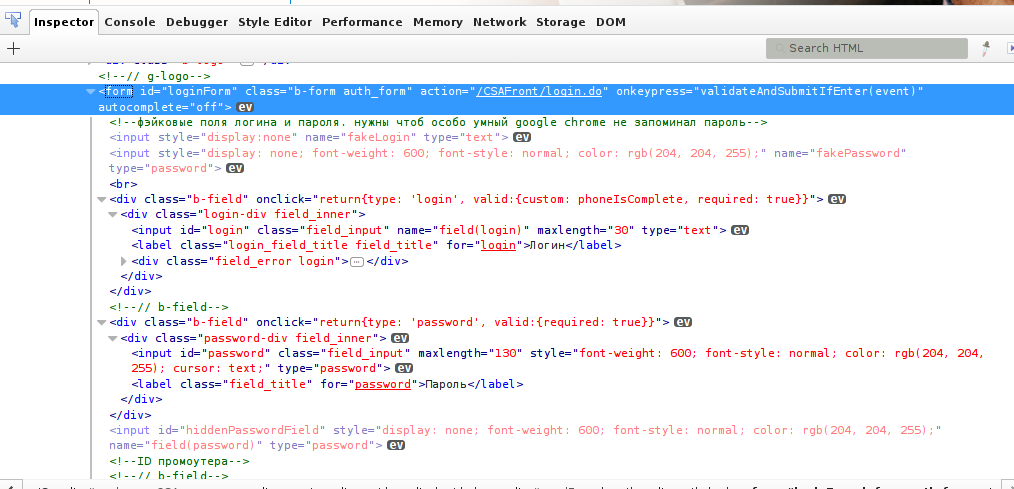Click in the Search HTML field
Image resolution: width=1014 pixels, height=489 pixels.
pos(870,48)
